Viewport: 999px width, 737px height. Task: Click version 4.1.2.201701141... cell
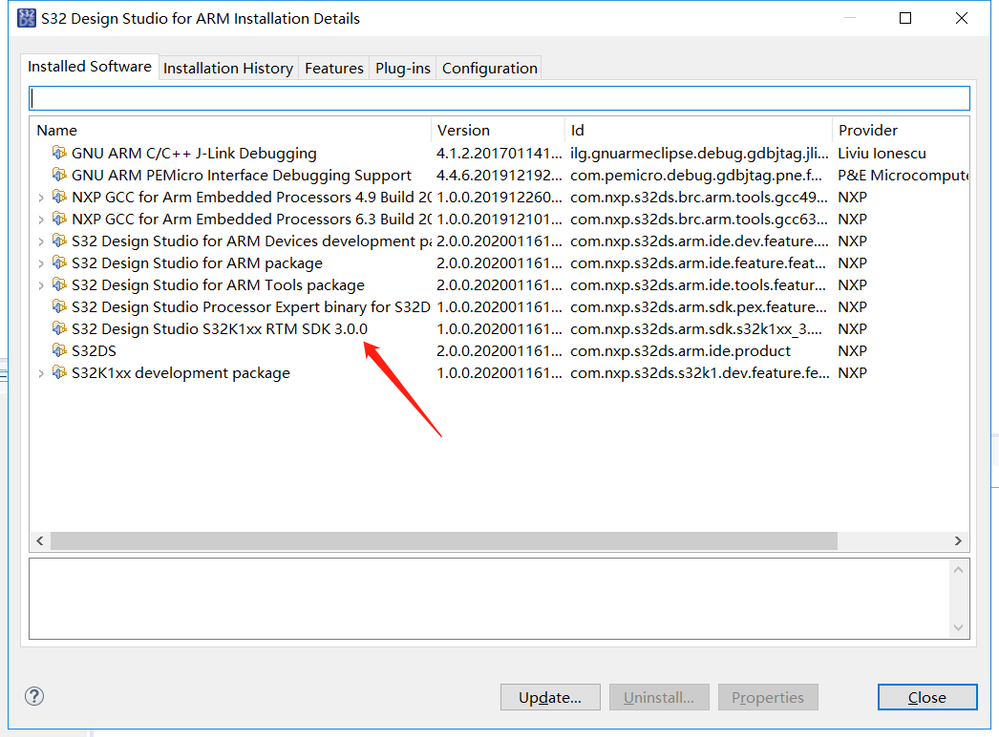point(499,153)
